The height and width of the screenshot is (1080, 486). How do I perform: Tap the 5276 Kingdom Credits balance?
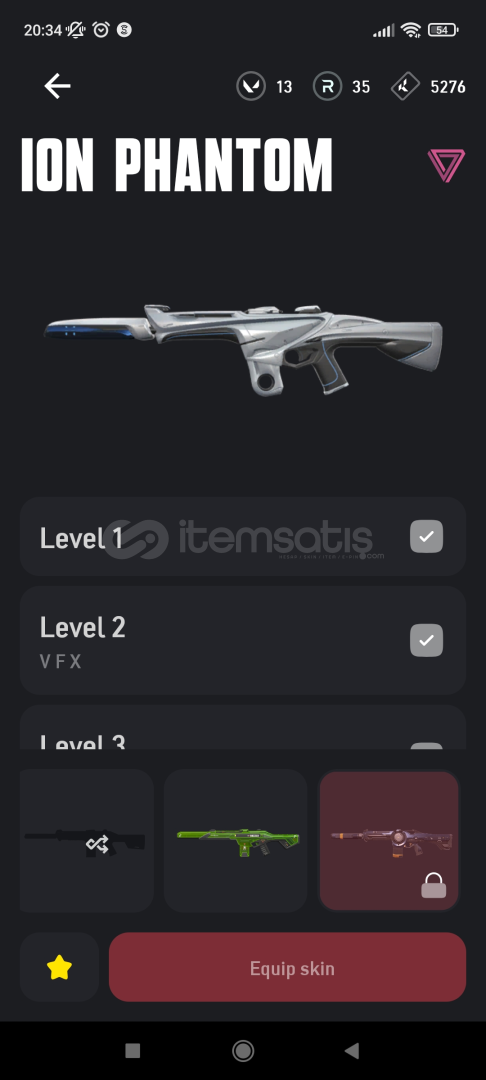(448, 87)
